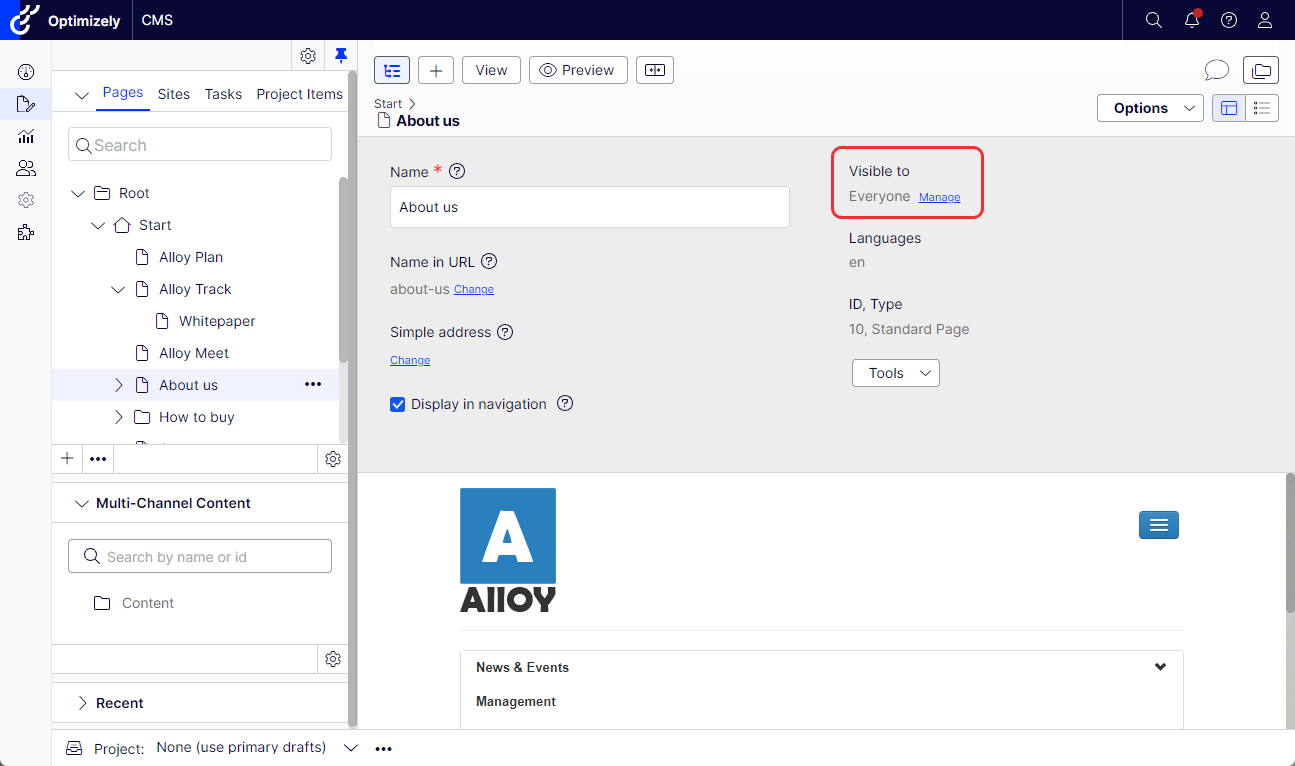The height and width of the screenshot is (766, 1295).
Task: Click the compare versions icon in toolbar
Action: click(x=655, y=70)
